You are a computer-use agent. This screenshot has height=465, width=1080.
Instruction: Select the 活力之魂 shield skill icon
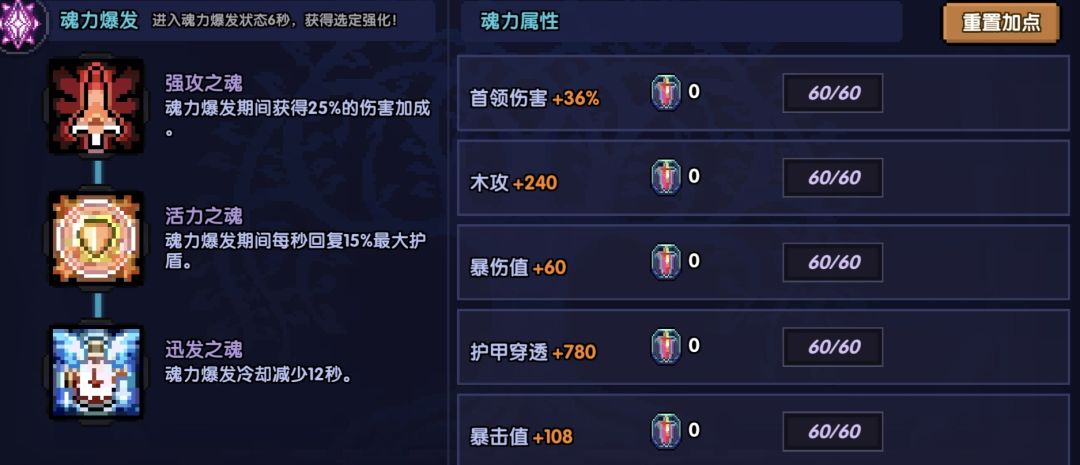click(97, 238)
